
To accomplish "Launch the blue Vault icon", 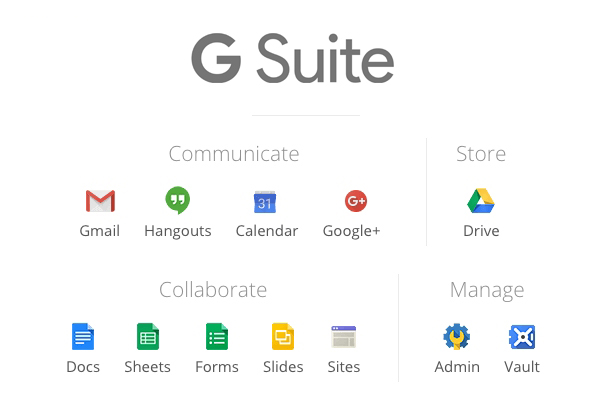I will pos(521,337).
